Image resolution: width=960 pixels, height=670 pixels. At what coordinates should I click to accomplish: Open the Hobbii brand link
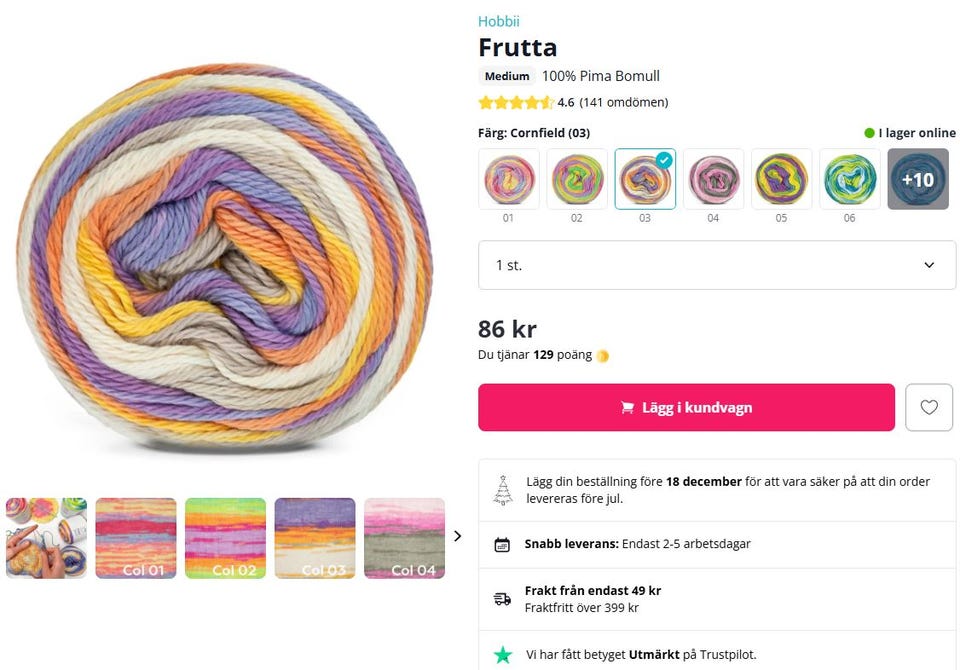[x=498, y=21]
